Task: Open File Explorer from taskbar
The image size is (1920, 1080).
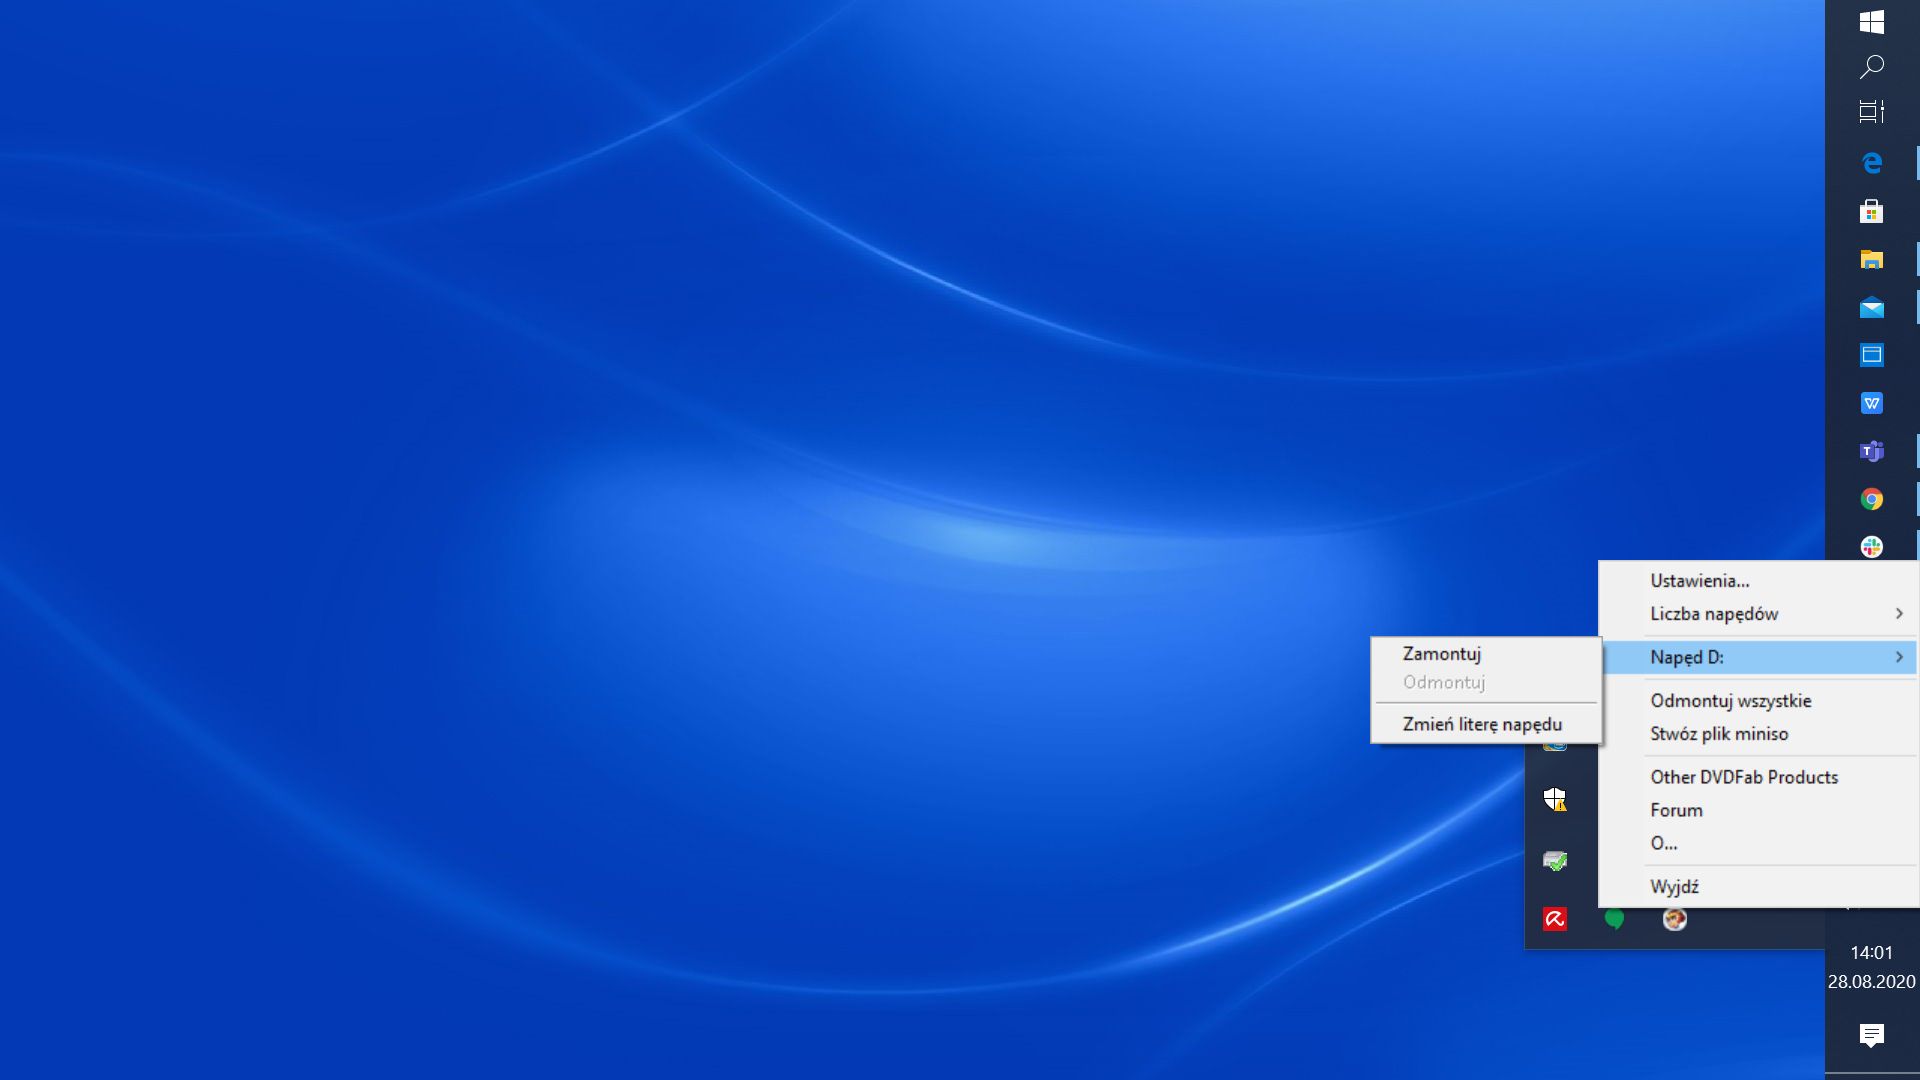Action: tap(1871, 259)
